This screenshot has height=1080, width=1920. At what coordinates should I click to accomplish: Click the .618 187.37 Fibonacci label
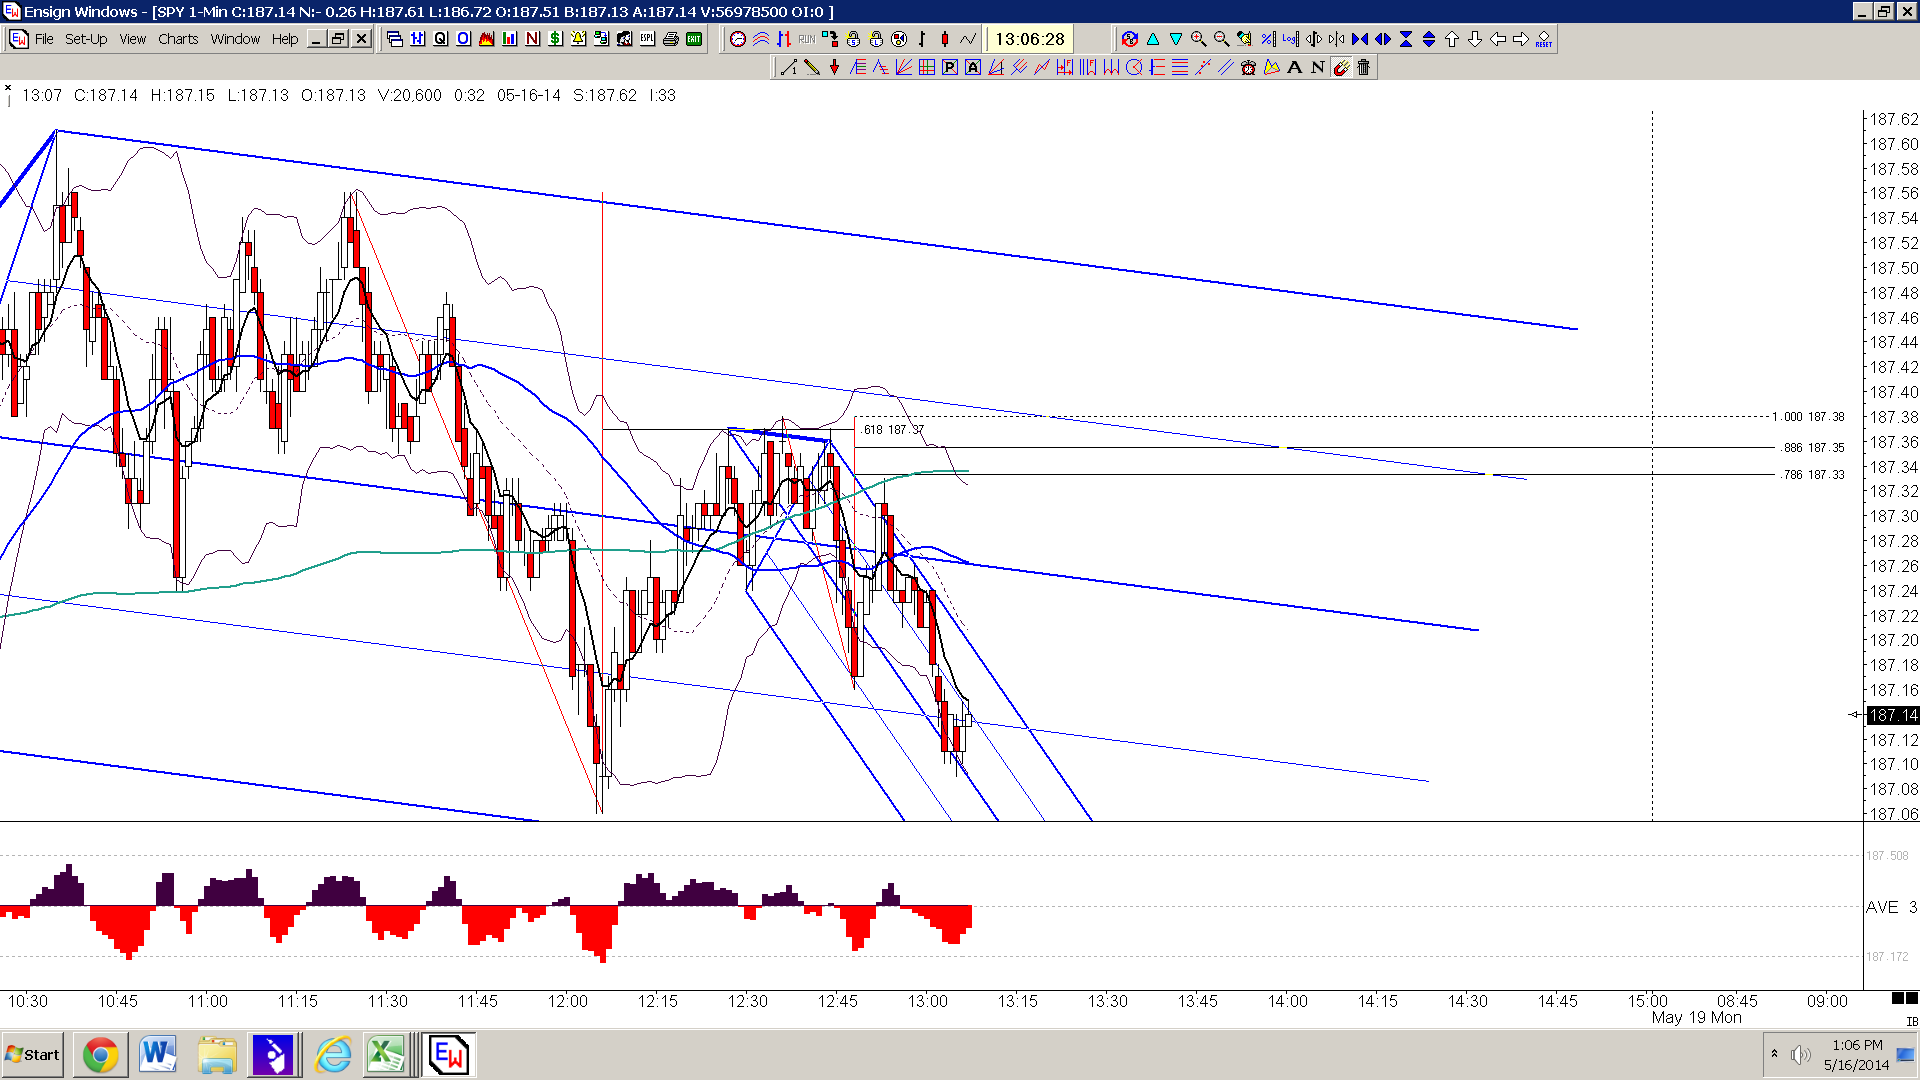click(x=893, y=430)
